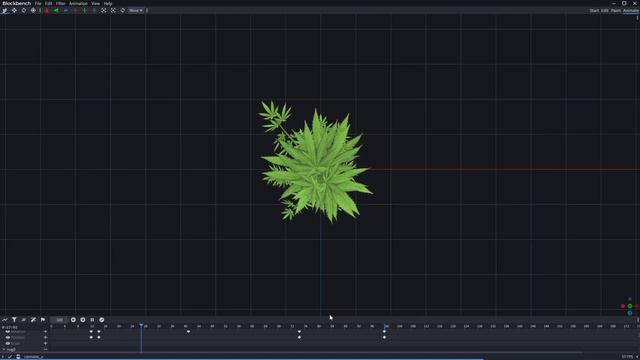The image size is (640, 360).
Task: Toggle visibility eye for Scale channel
Action: click(8, 343)
